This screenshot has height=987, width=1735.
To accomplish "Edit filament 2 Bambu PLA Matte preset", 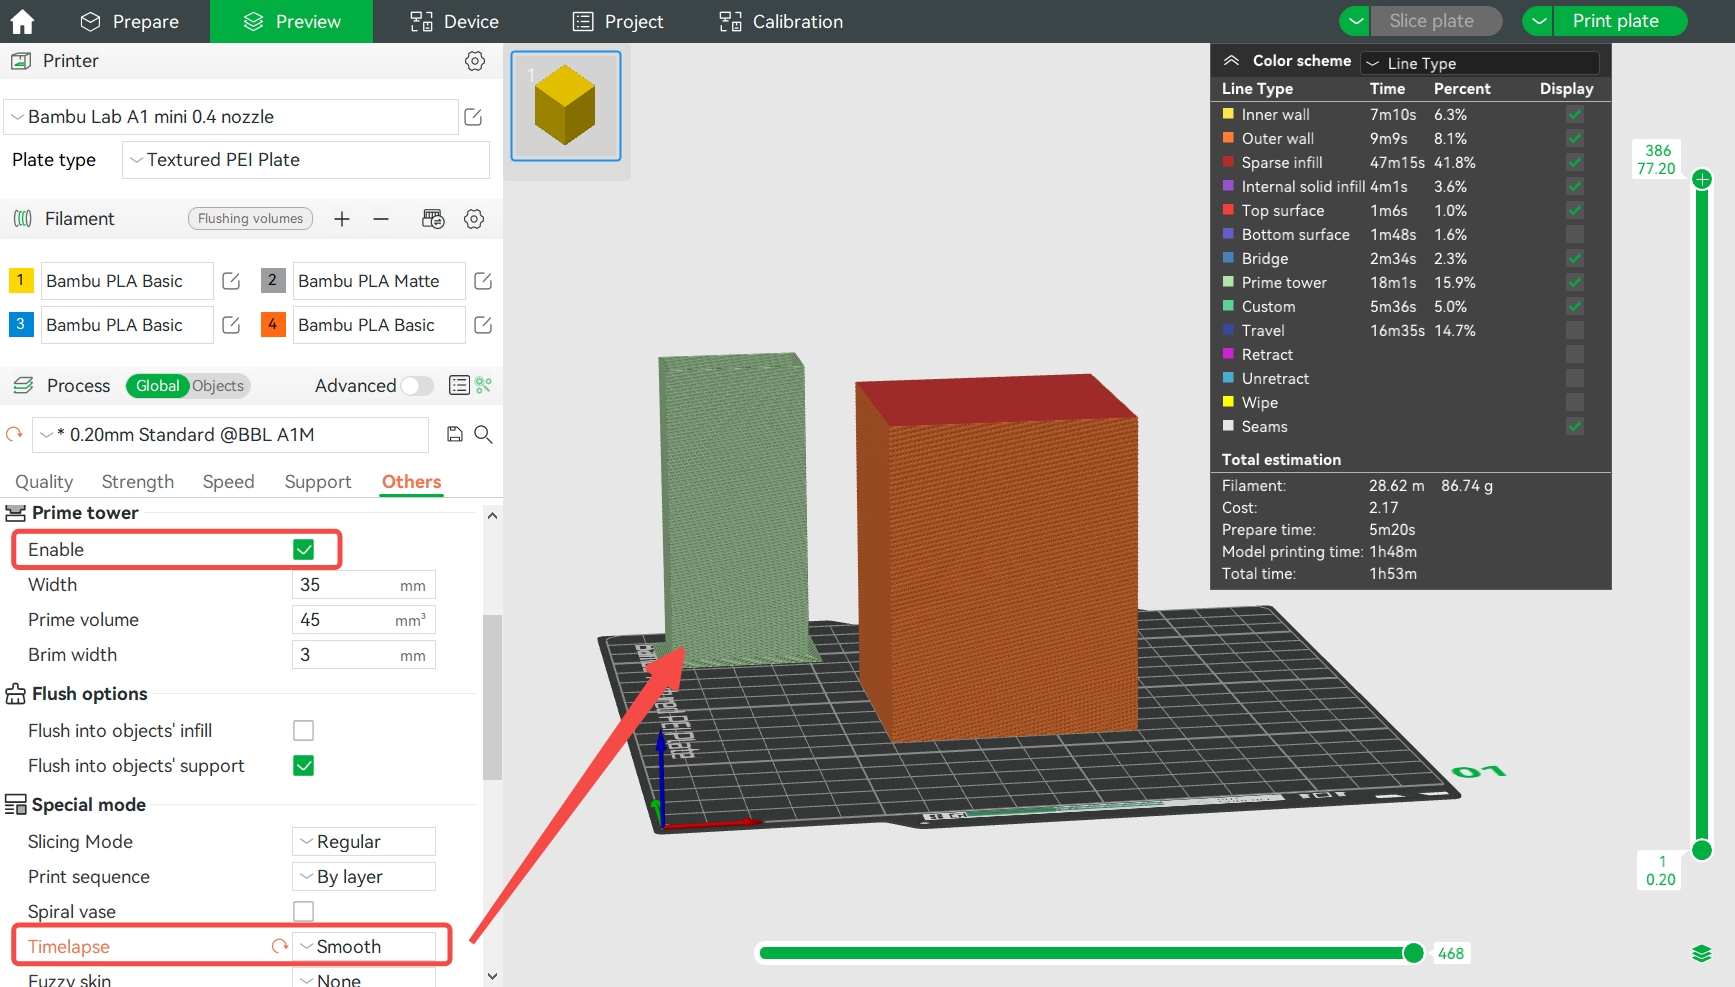I will (483, 281).
